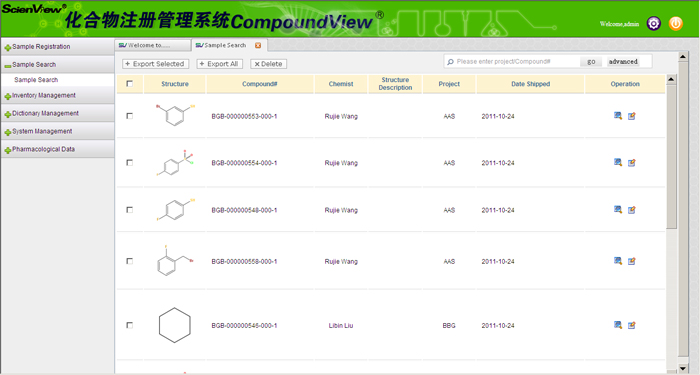
Task: Open the purple settings gear icon
Action: pos(654,23)
